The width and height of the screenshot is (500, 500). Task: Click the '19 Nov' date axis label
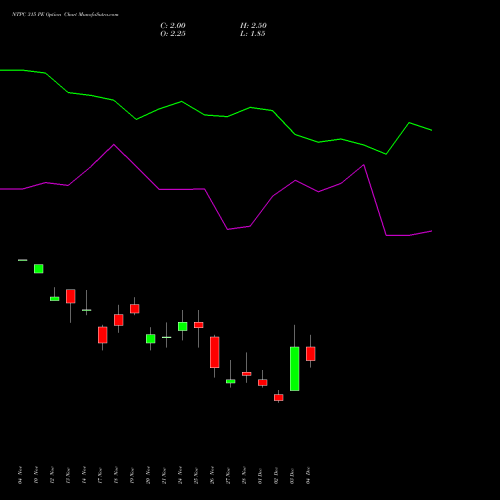tap(132, 475)
